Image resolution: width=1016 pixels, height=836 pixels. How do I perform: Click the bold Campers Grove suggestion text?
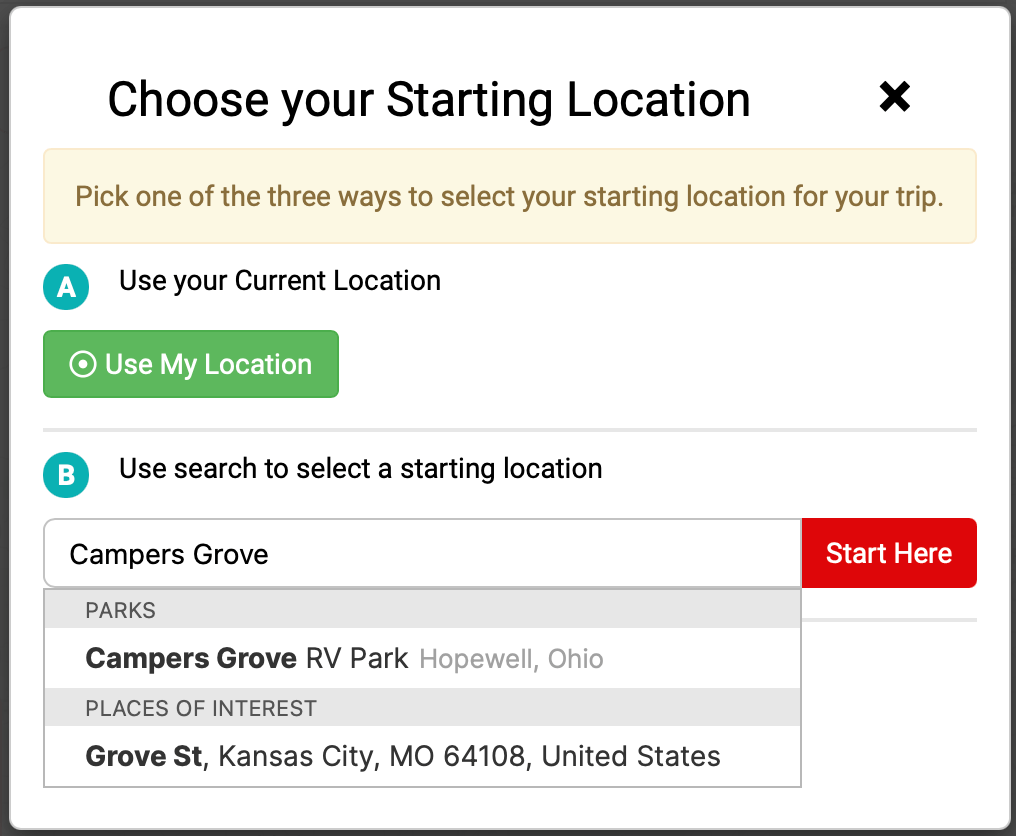tap(191, 658)
